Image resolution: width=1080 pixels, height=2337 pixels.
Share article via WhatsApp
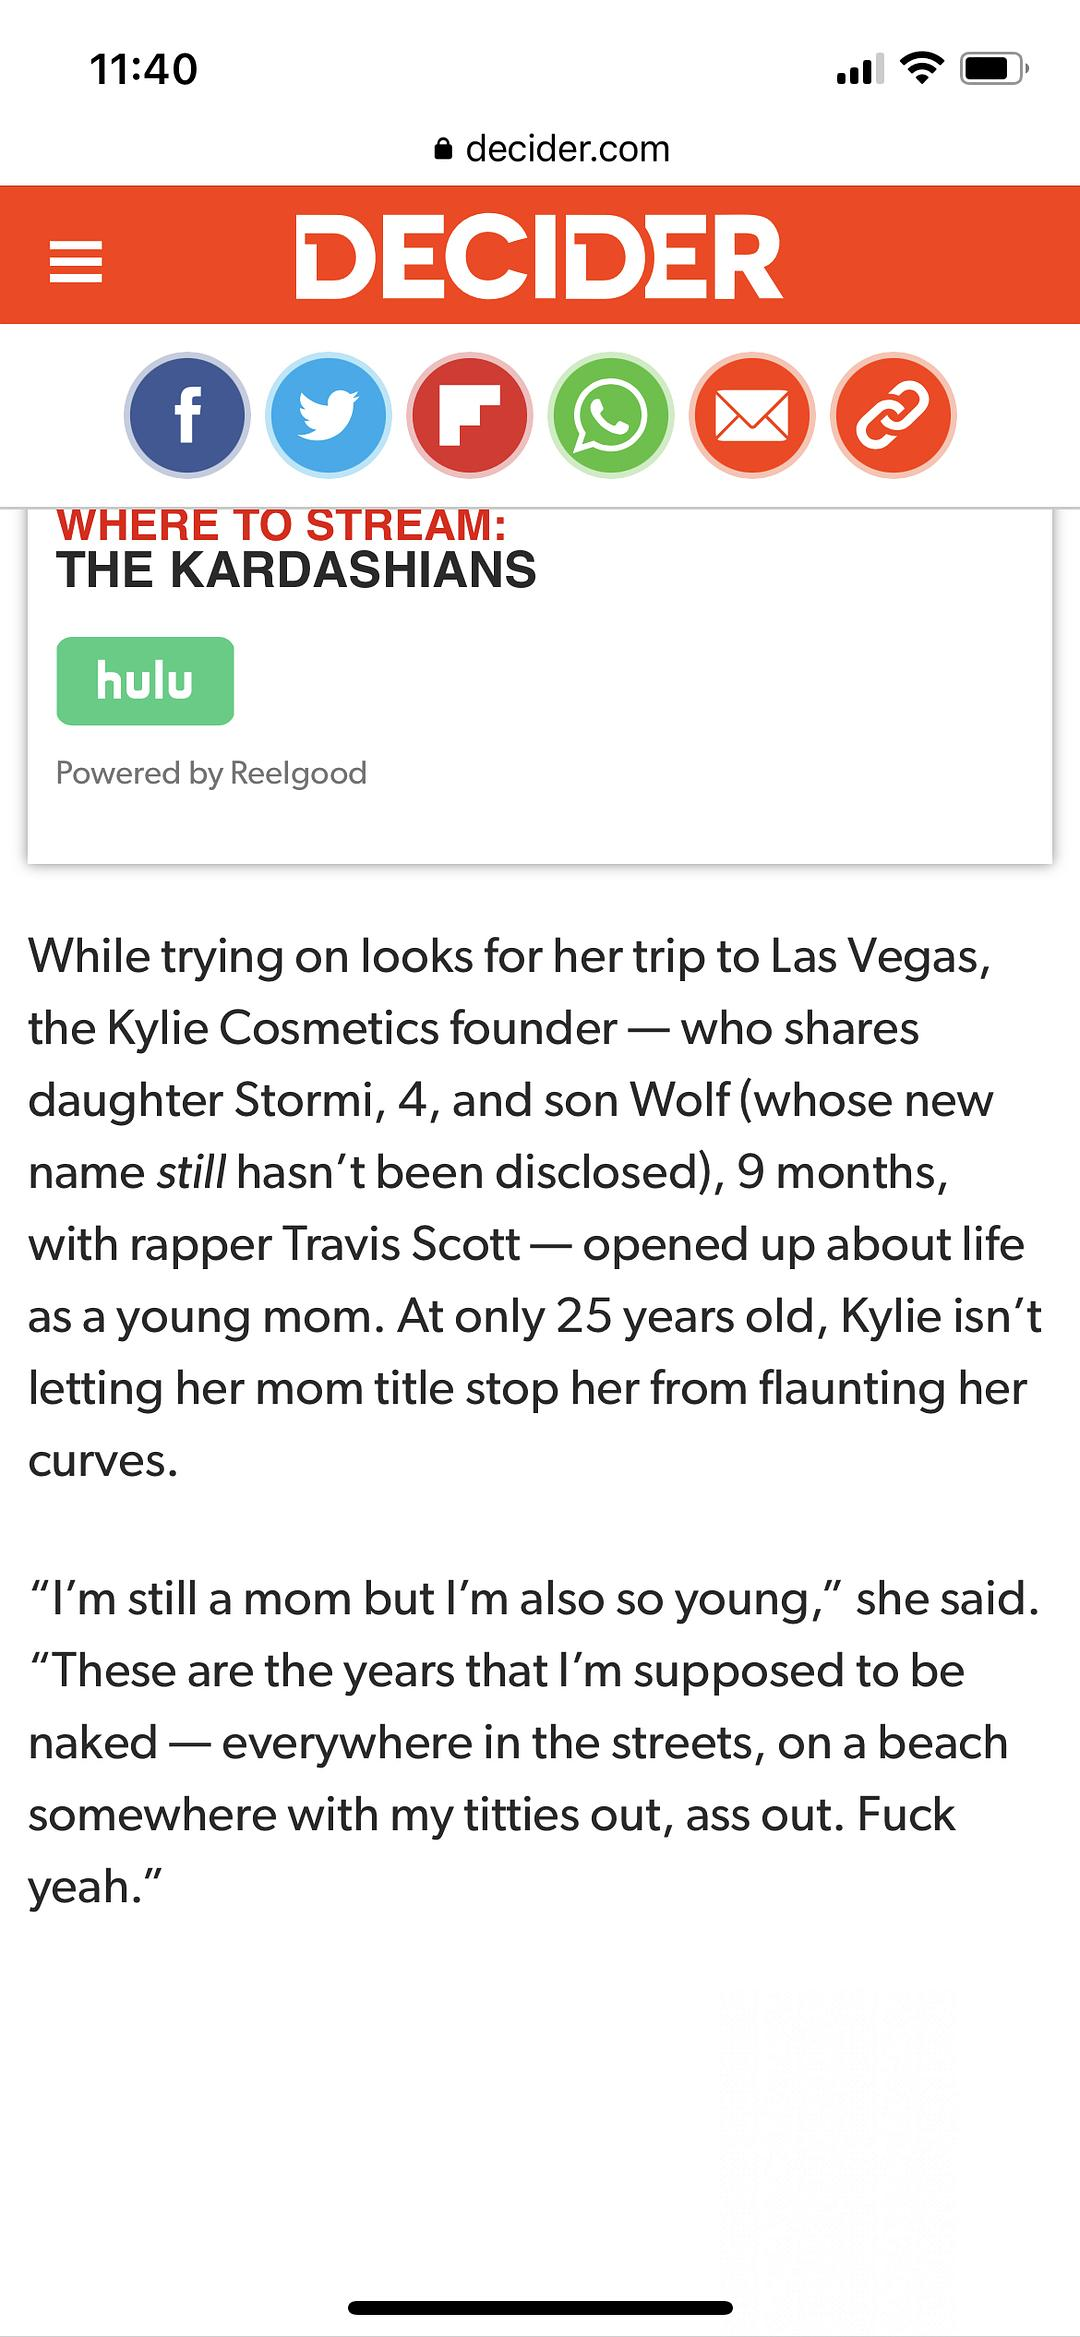pos(610,415)
